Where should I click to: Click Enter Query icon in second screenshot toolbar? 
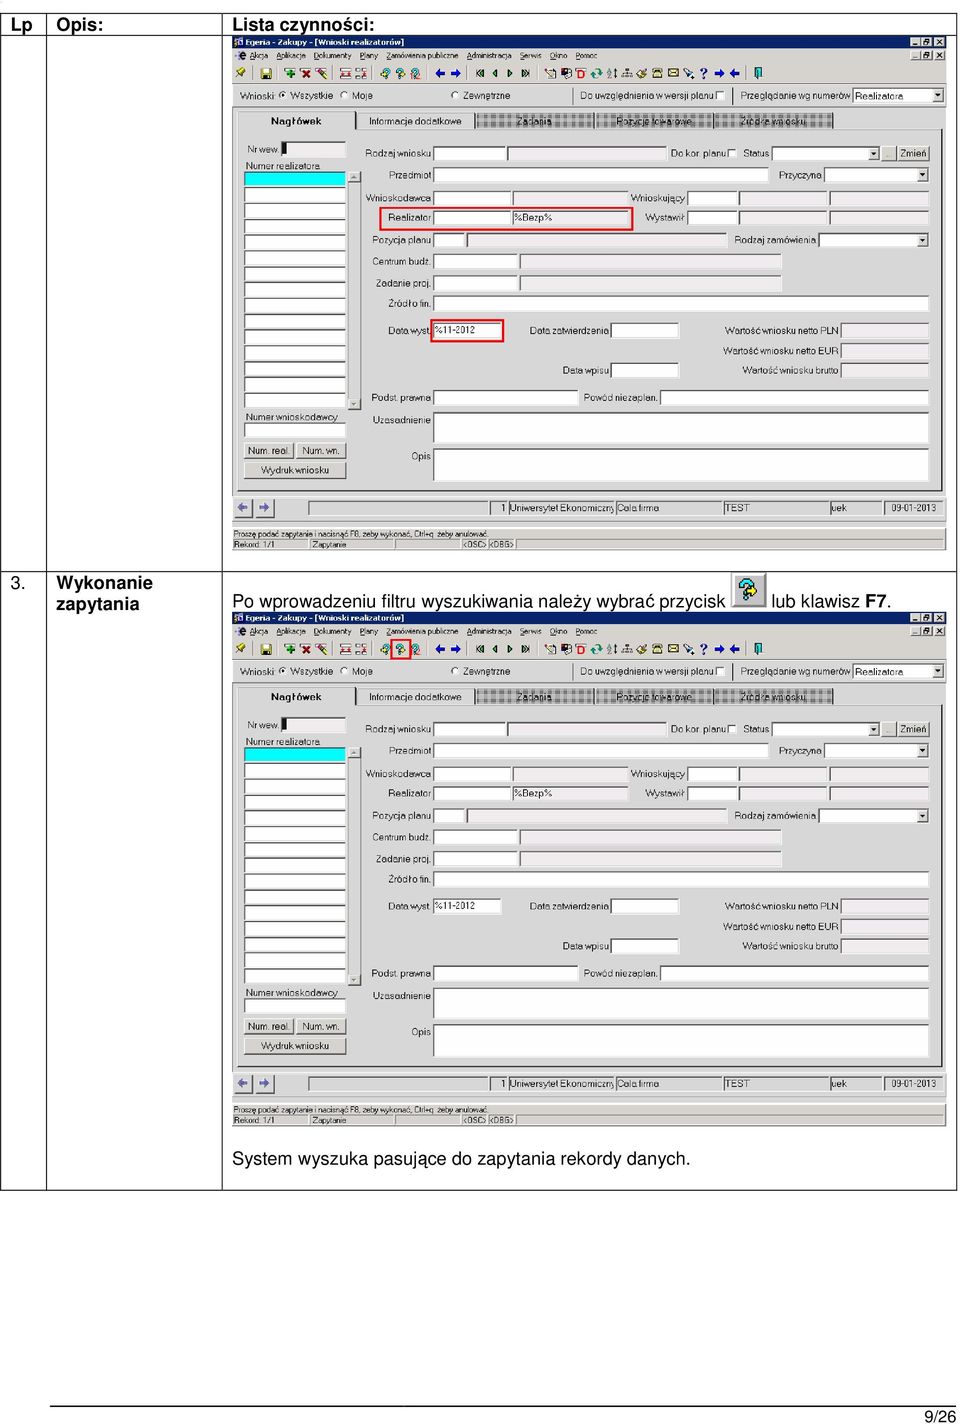pyautogui.click(x=385, y=649)
